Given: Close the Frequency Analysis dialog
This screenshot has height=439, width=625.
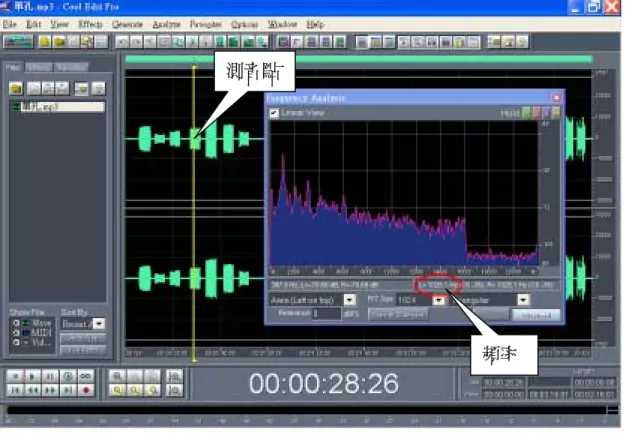Looking at the screenshot, I should [x=556, y=97].
